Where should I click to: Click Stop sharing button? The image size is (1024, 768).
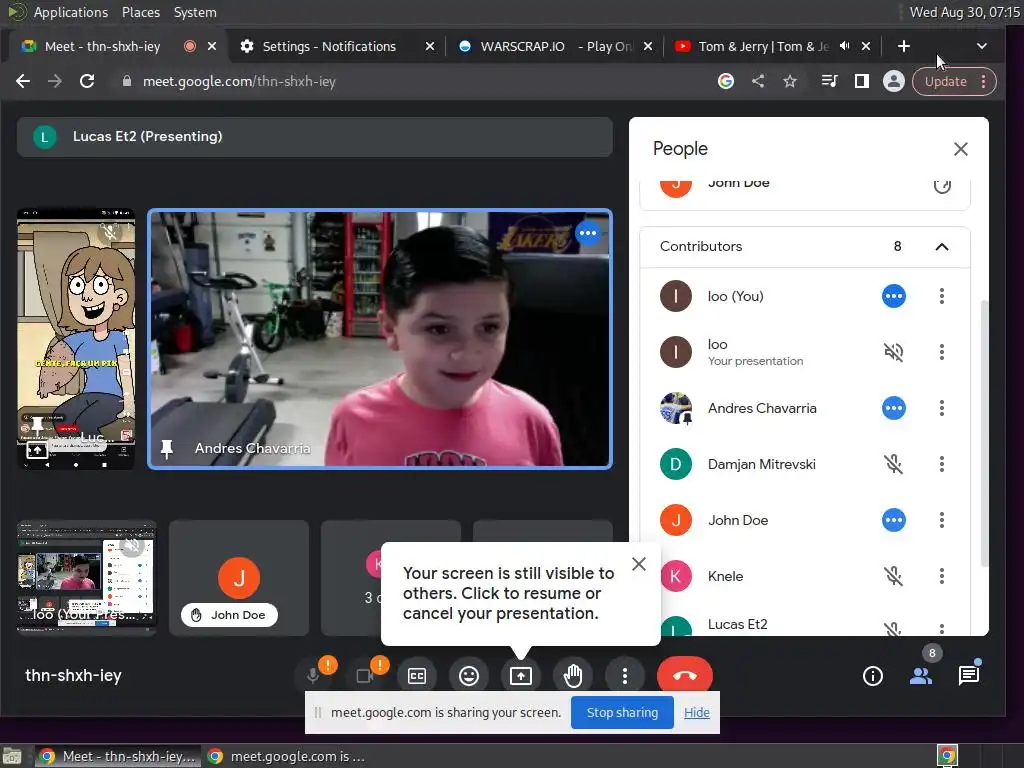[x=622, y=712]
